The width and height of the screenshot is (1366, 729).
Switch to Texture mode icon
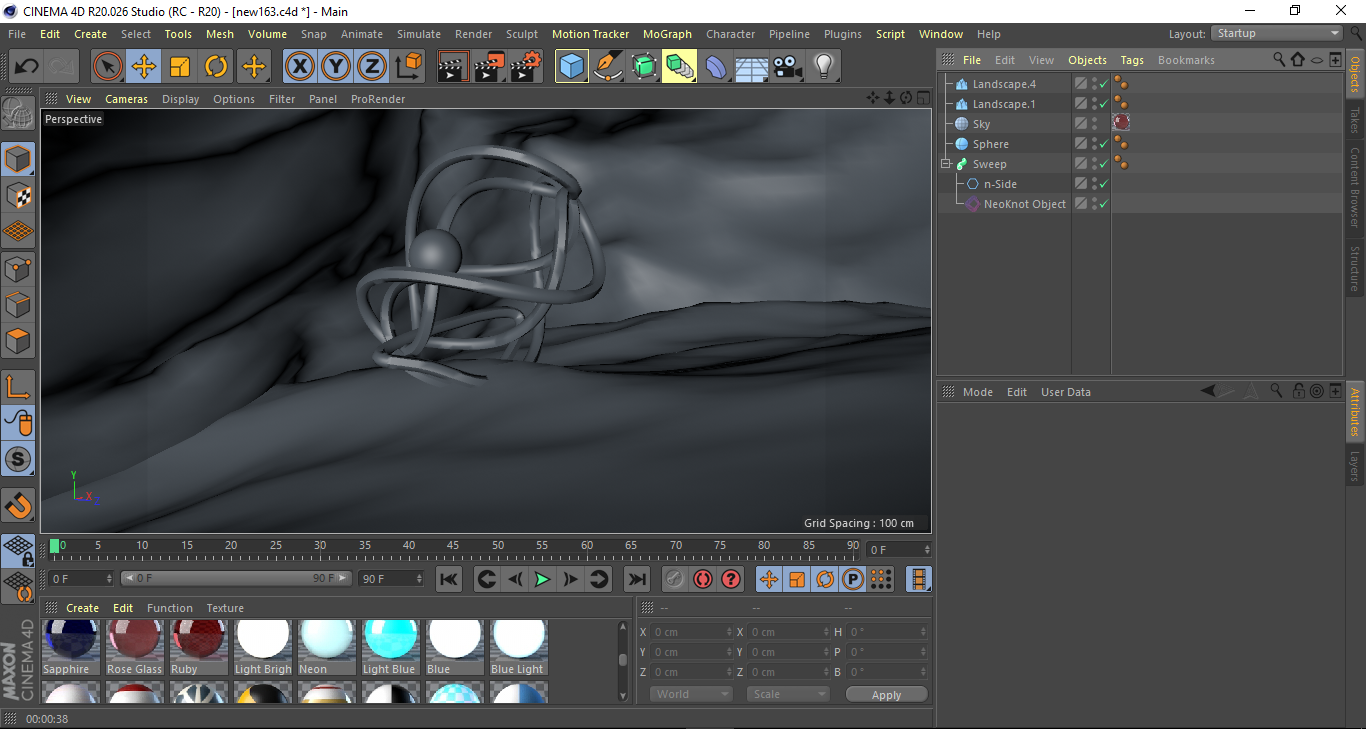pyautogui.click(x=18, y=196)
